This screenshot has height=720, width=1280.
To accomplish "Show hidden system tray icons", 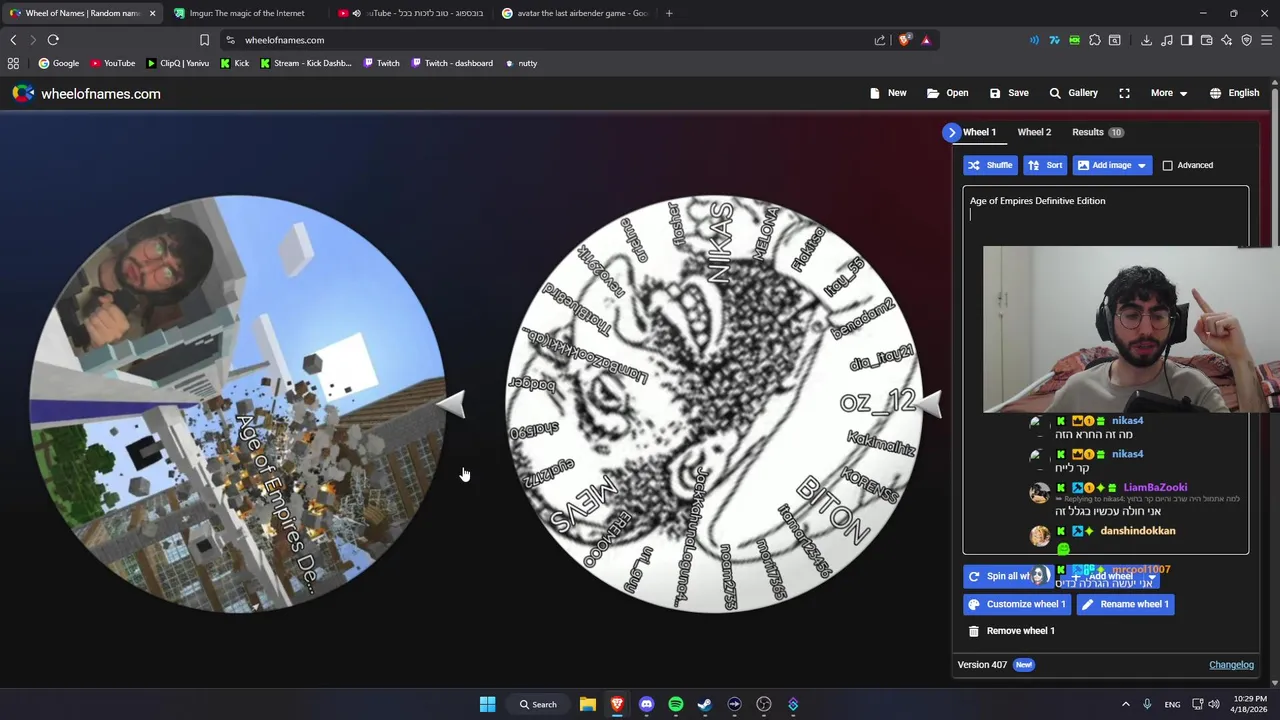I will pos(1125,704).
